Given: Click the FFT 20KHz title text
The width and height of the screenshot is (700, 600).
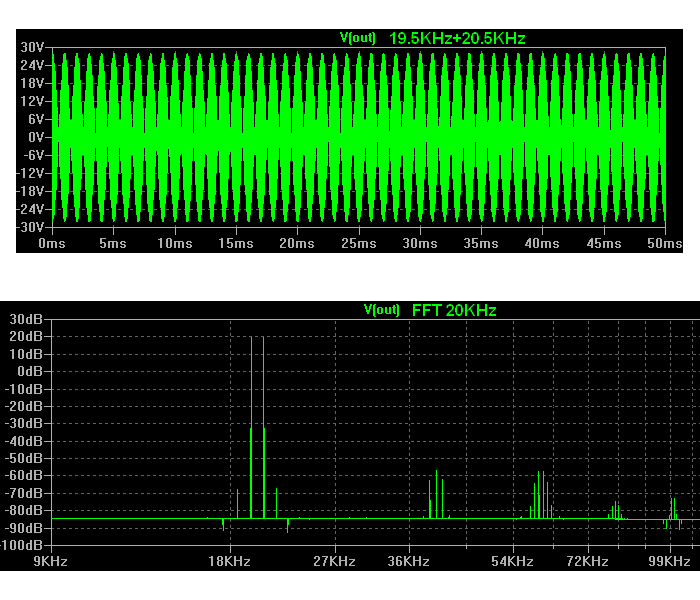Looking at the screenshot, I should click(x=454, y=310).
